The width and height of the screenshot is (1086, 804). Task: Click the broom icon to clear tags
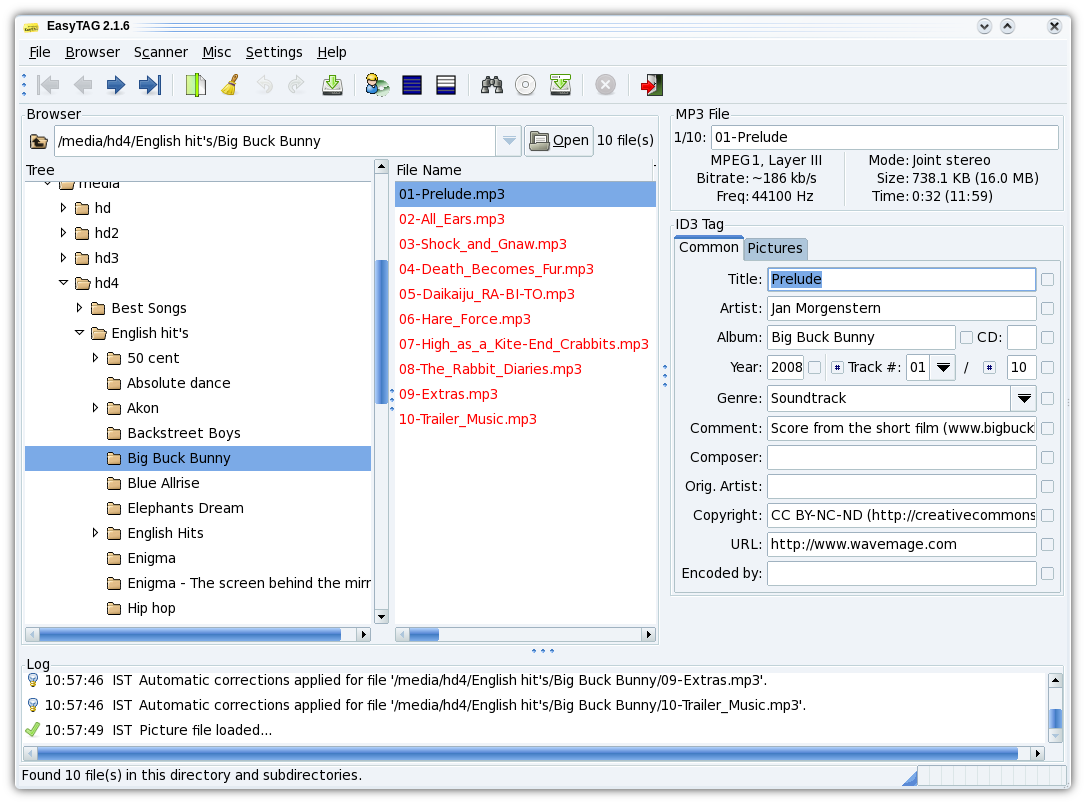point(230,85)
